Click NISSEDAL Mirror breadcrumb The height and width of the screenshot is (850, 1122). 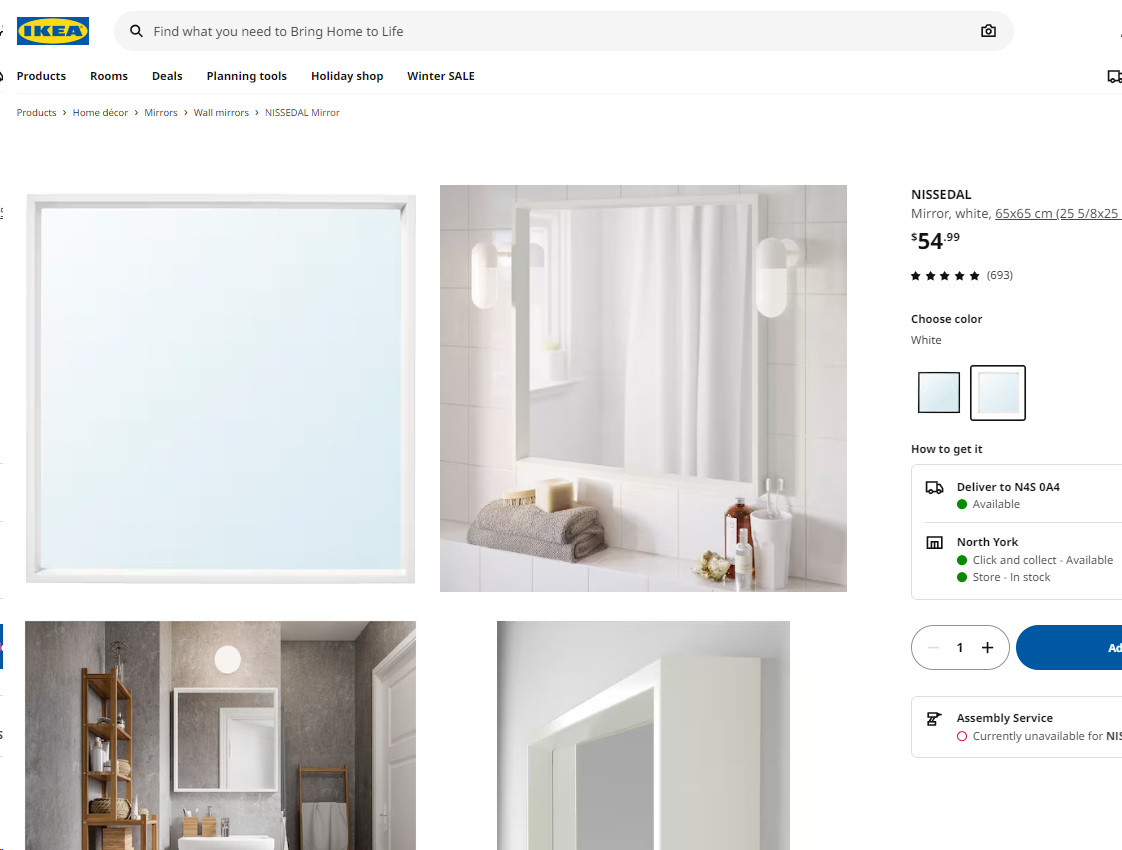302,112
